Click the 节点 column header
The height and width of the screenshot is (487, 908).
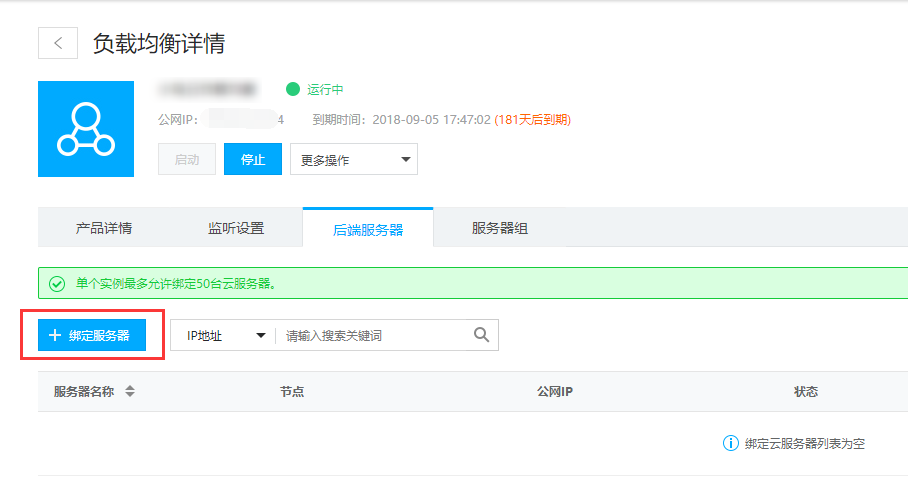[x=292, y=392]
